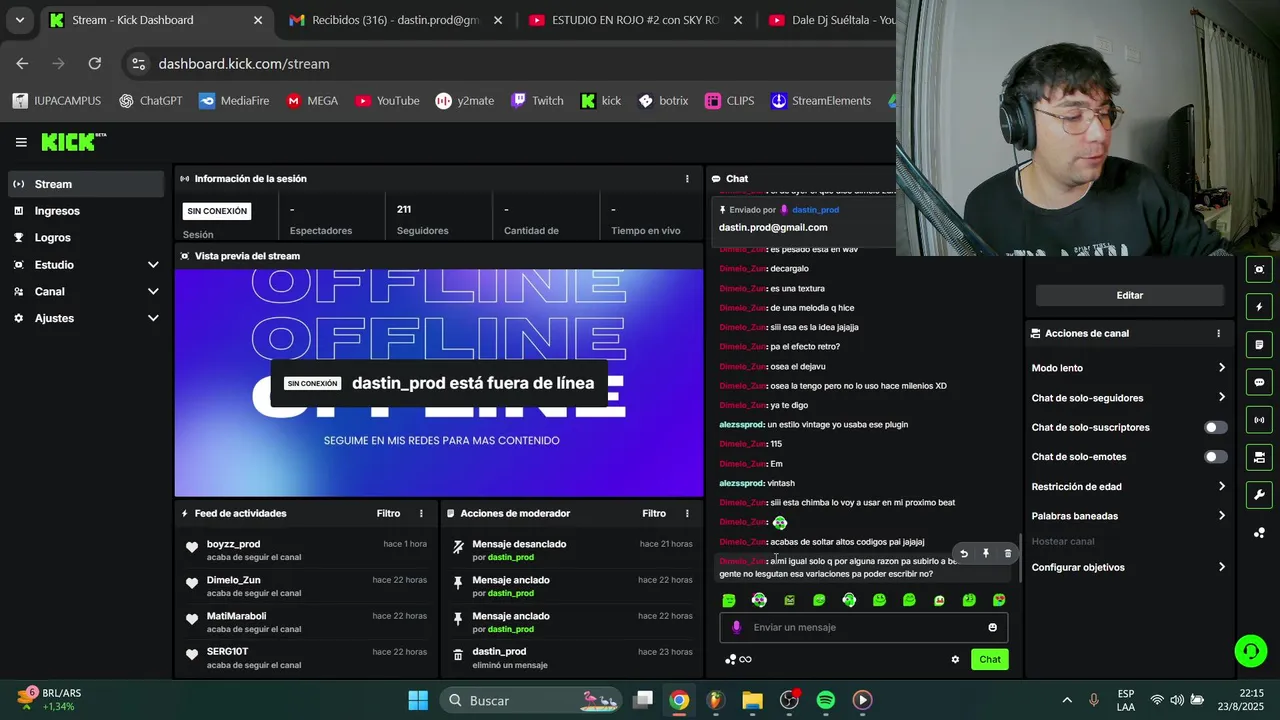Toggle Chat de solo-suscriptores switch
The image size is (1280, 720).
[x=1215, y=427]
